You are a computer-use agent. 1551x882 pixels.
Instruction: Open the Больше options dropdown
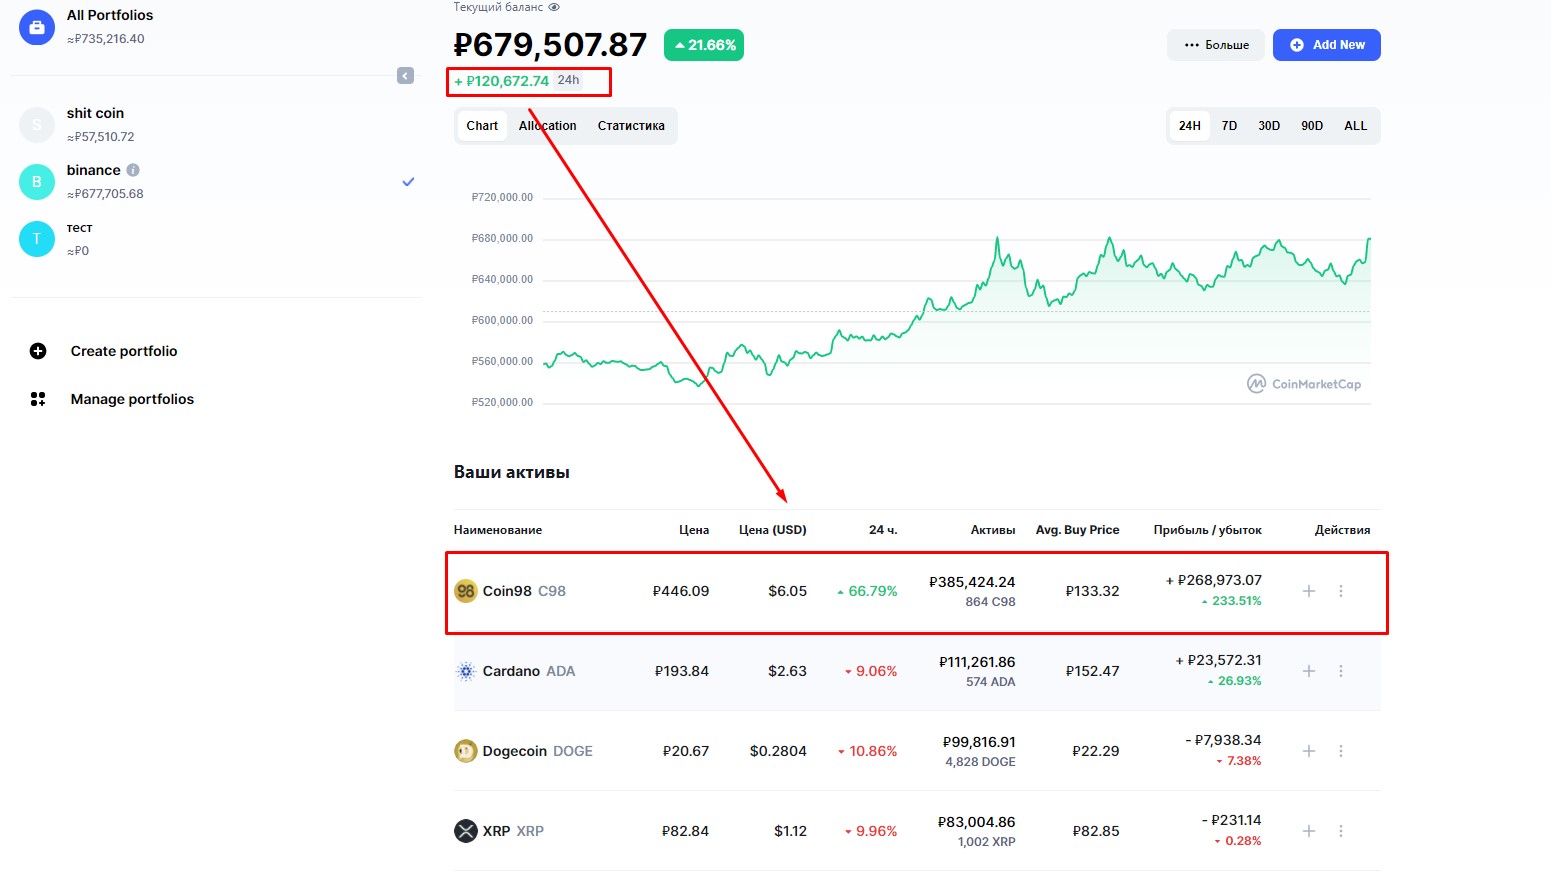pyautogui.click(x=1216, y=45)
